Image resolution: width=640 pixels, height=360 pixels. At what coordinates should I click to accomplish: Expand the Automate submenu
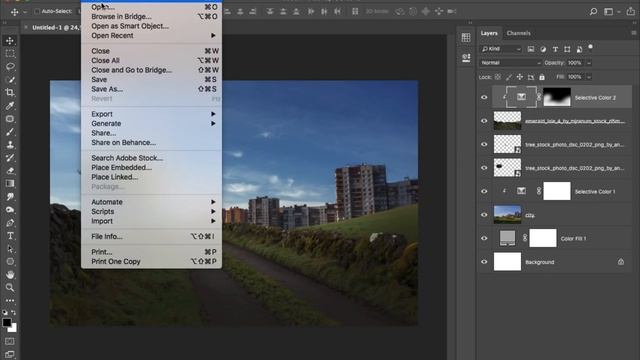[152, 202]
